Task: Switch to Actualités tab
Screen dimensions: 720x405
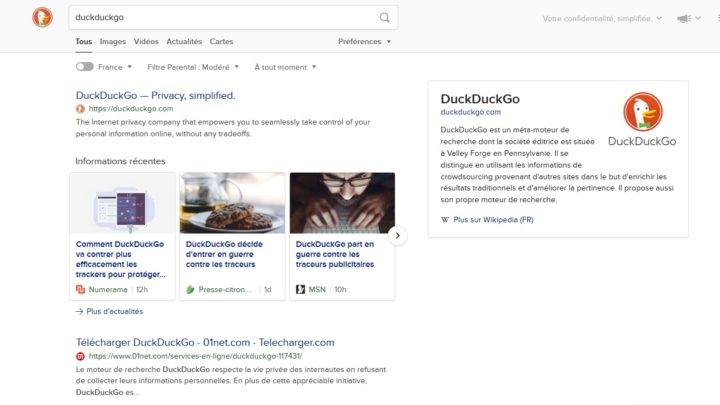Action: tap(184, 41)
